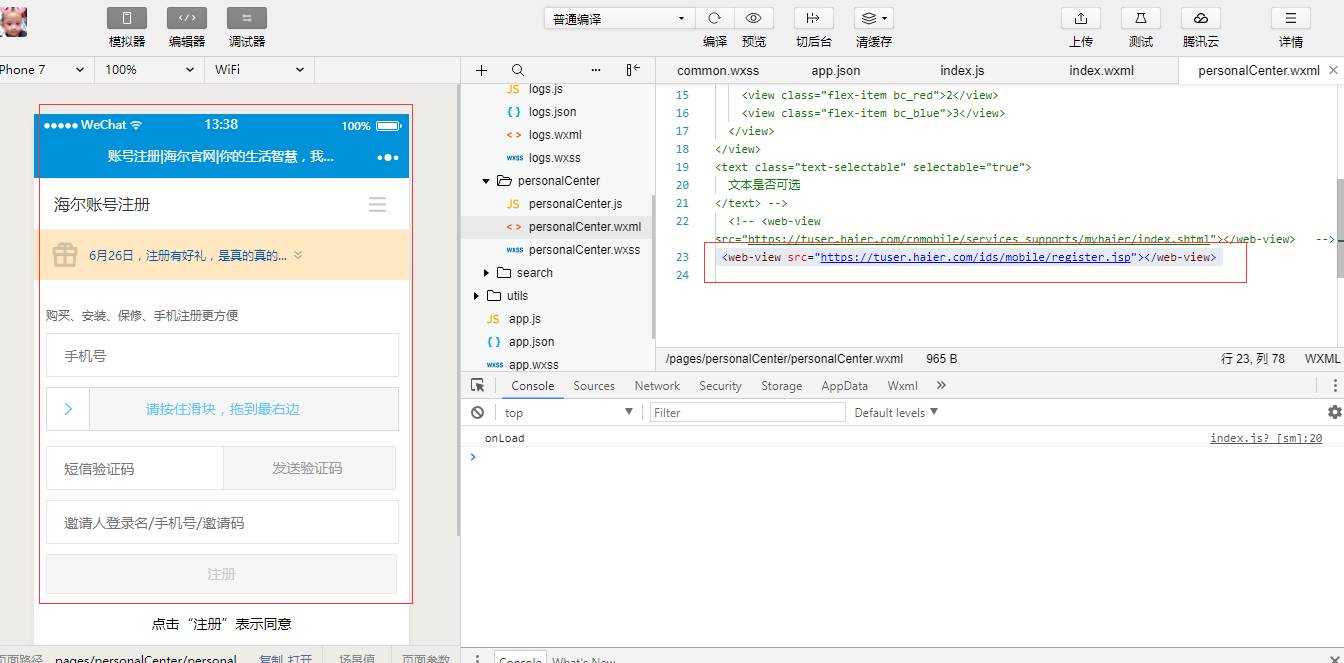Show more devtools tabs chevron
The width and height of the screenshot is (1344, 663).
(x=941, y=385)
